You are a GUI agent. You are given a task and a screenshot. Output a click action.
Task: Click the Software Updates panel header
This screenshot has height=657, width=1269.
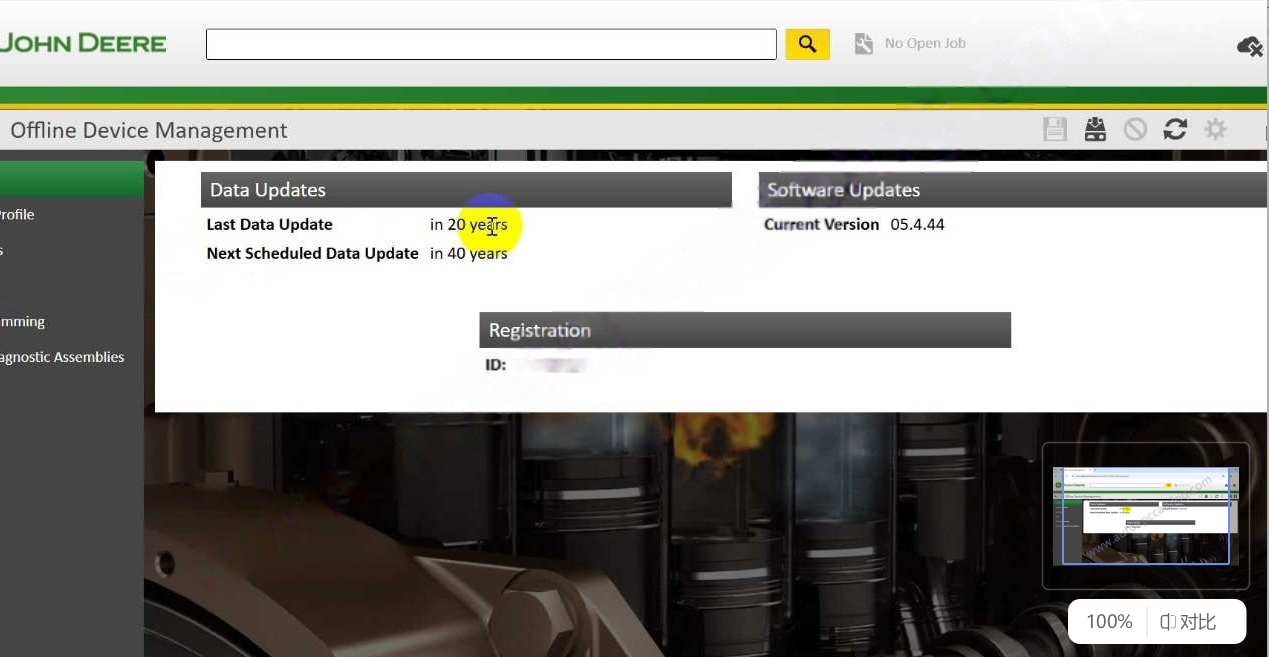pyautogui.click(x=1010, y=189)
